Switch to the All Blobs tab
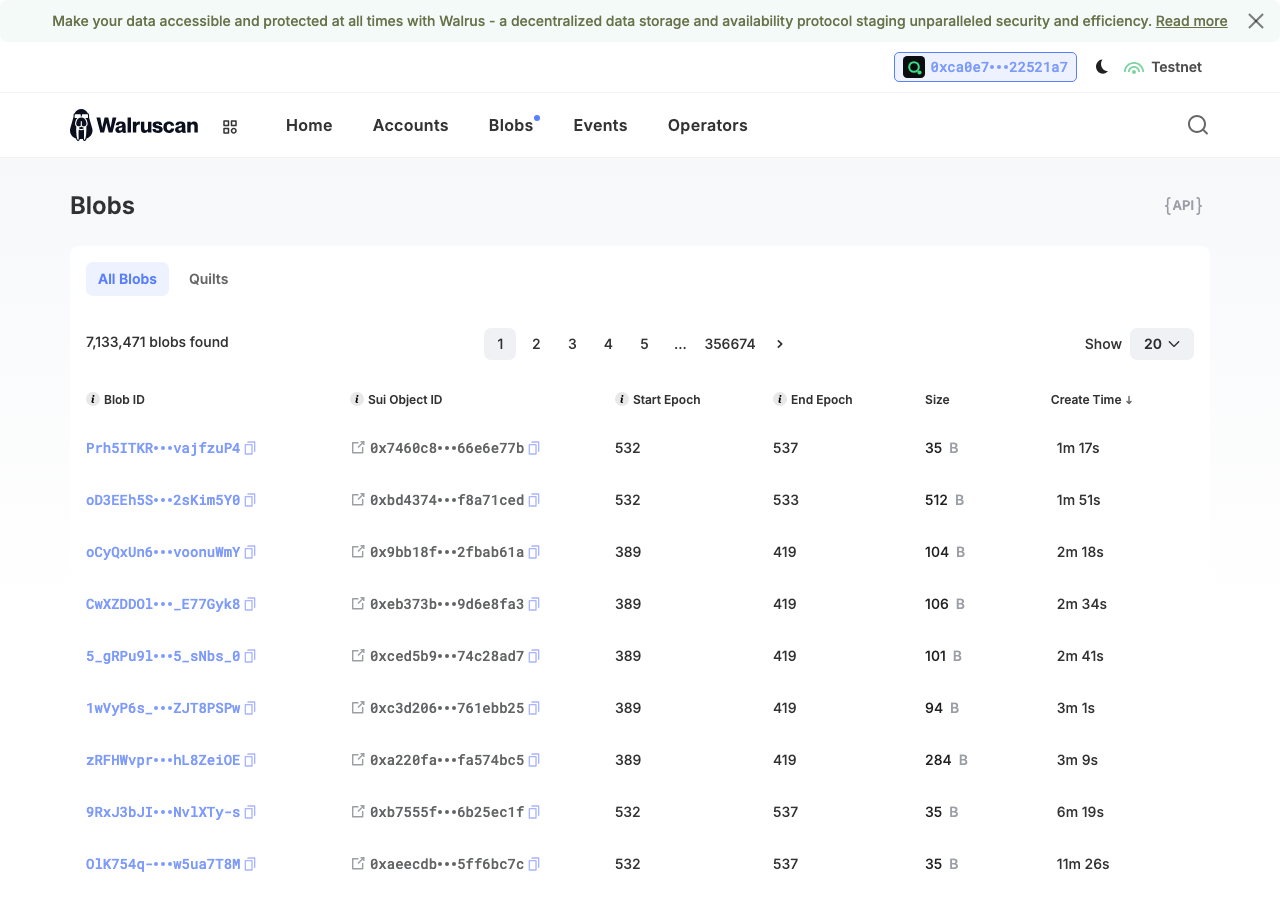The width and height of the screenshot is (1280, 900). click(x=127, y=279)
